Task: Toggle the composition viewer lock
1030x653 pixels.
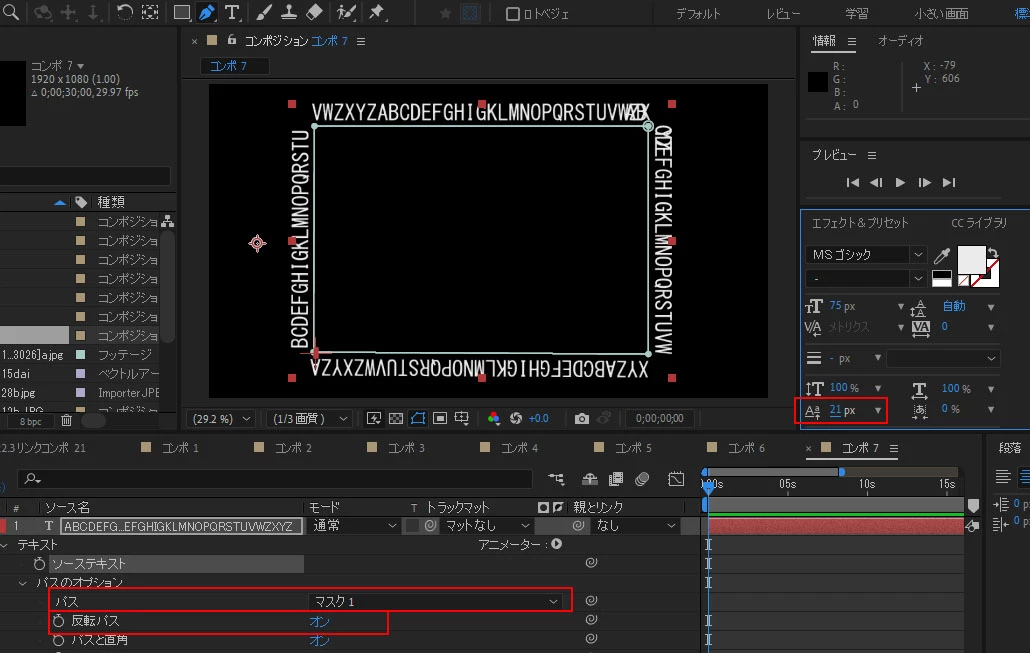Action: coord(232,40)
